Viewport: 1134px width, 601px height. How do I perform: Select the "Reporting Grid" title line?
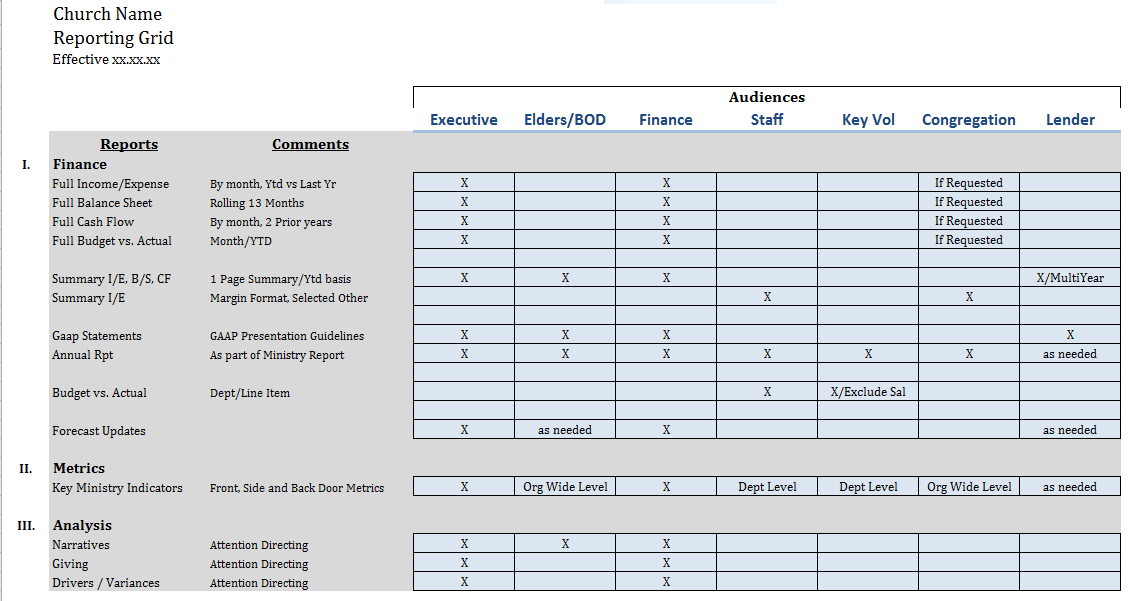[113, 38]
